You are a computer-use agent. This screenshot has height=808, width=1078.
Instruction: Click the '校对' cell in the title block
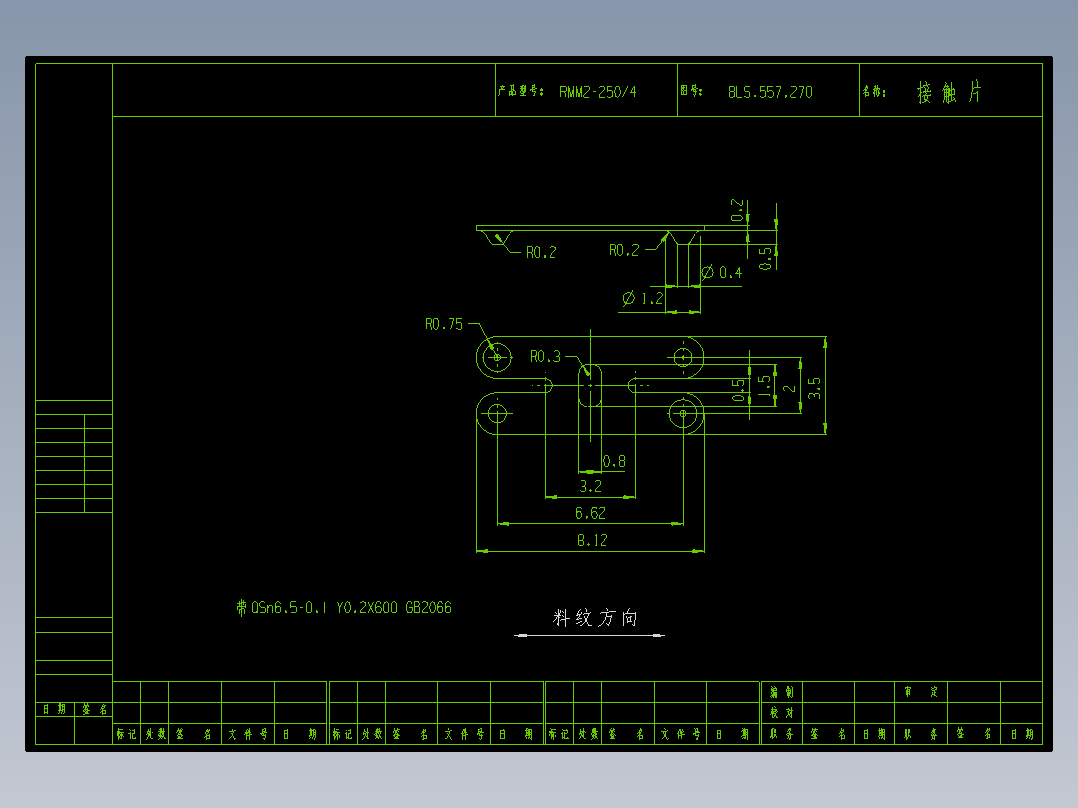point(782,713)
